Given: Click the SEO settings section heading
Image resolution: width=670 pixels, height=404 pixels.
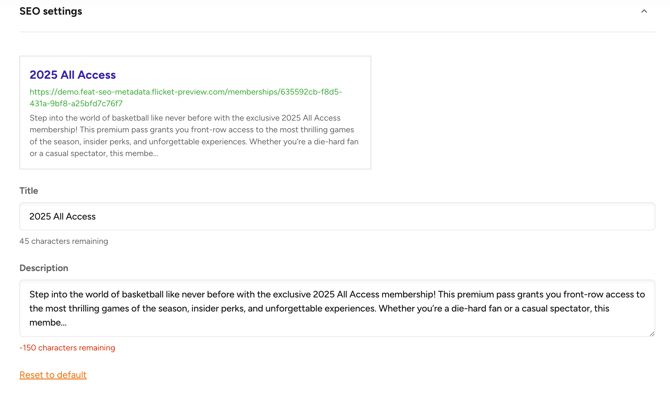Looking at the screenshot, I should pos(50,11).
